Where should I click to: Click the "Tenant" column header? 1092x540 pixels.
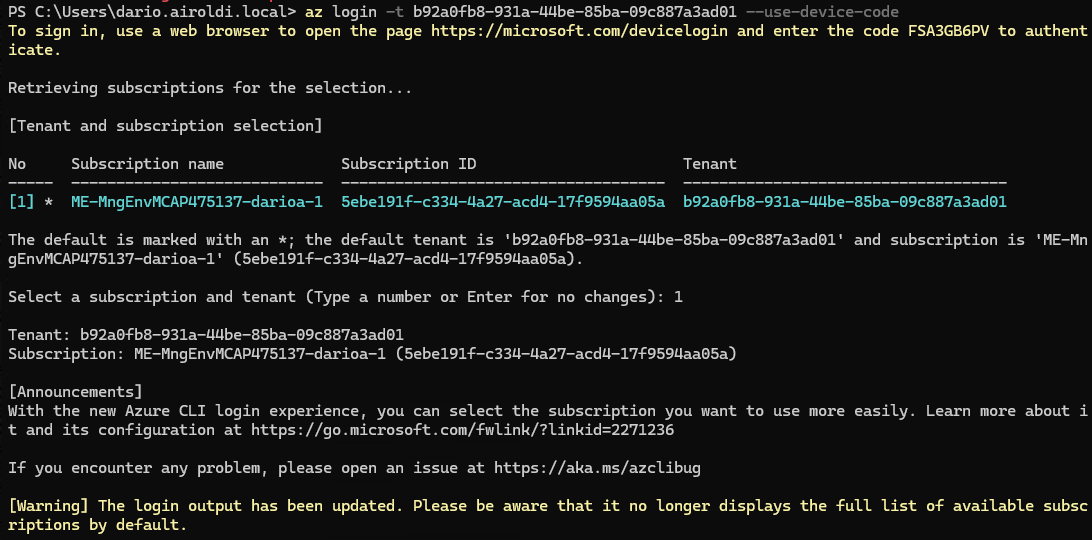pyautogui.click(x=709, y=164)
